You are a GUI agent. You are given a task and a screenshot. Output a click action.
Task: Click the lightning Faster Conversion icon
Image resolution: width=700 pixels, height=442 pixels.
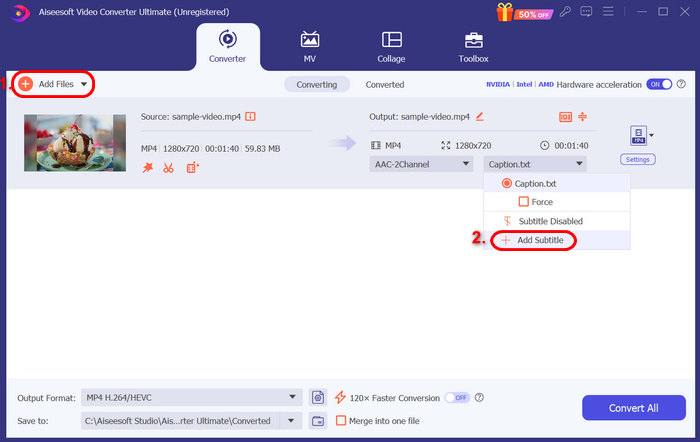pos(340,397)
